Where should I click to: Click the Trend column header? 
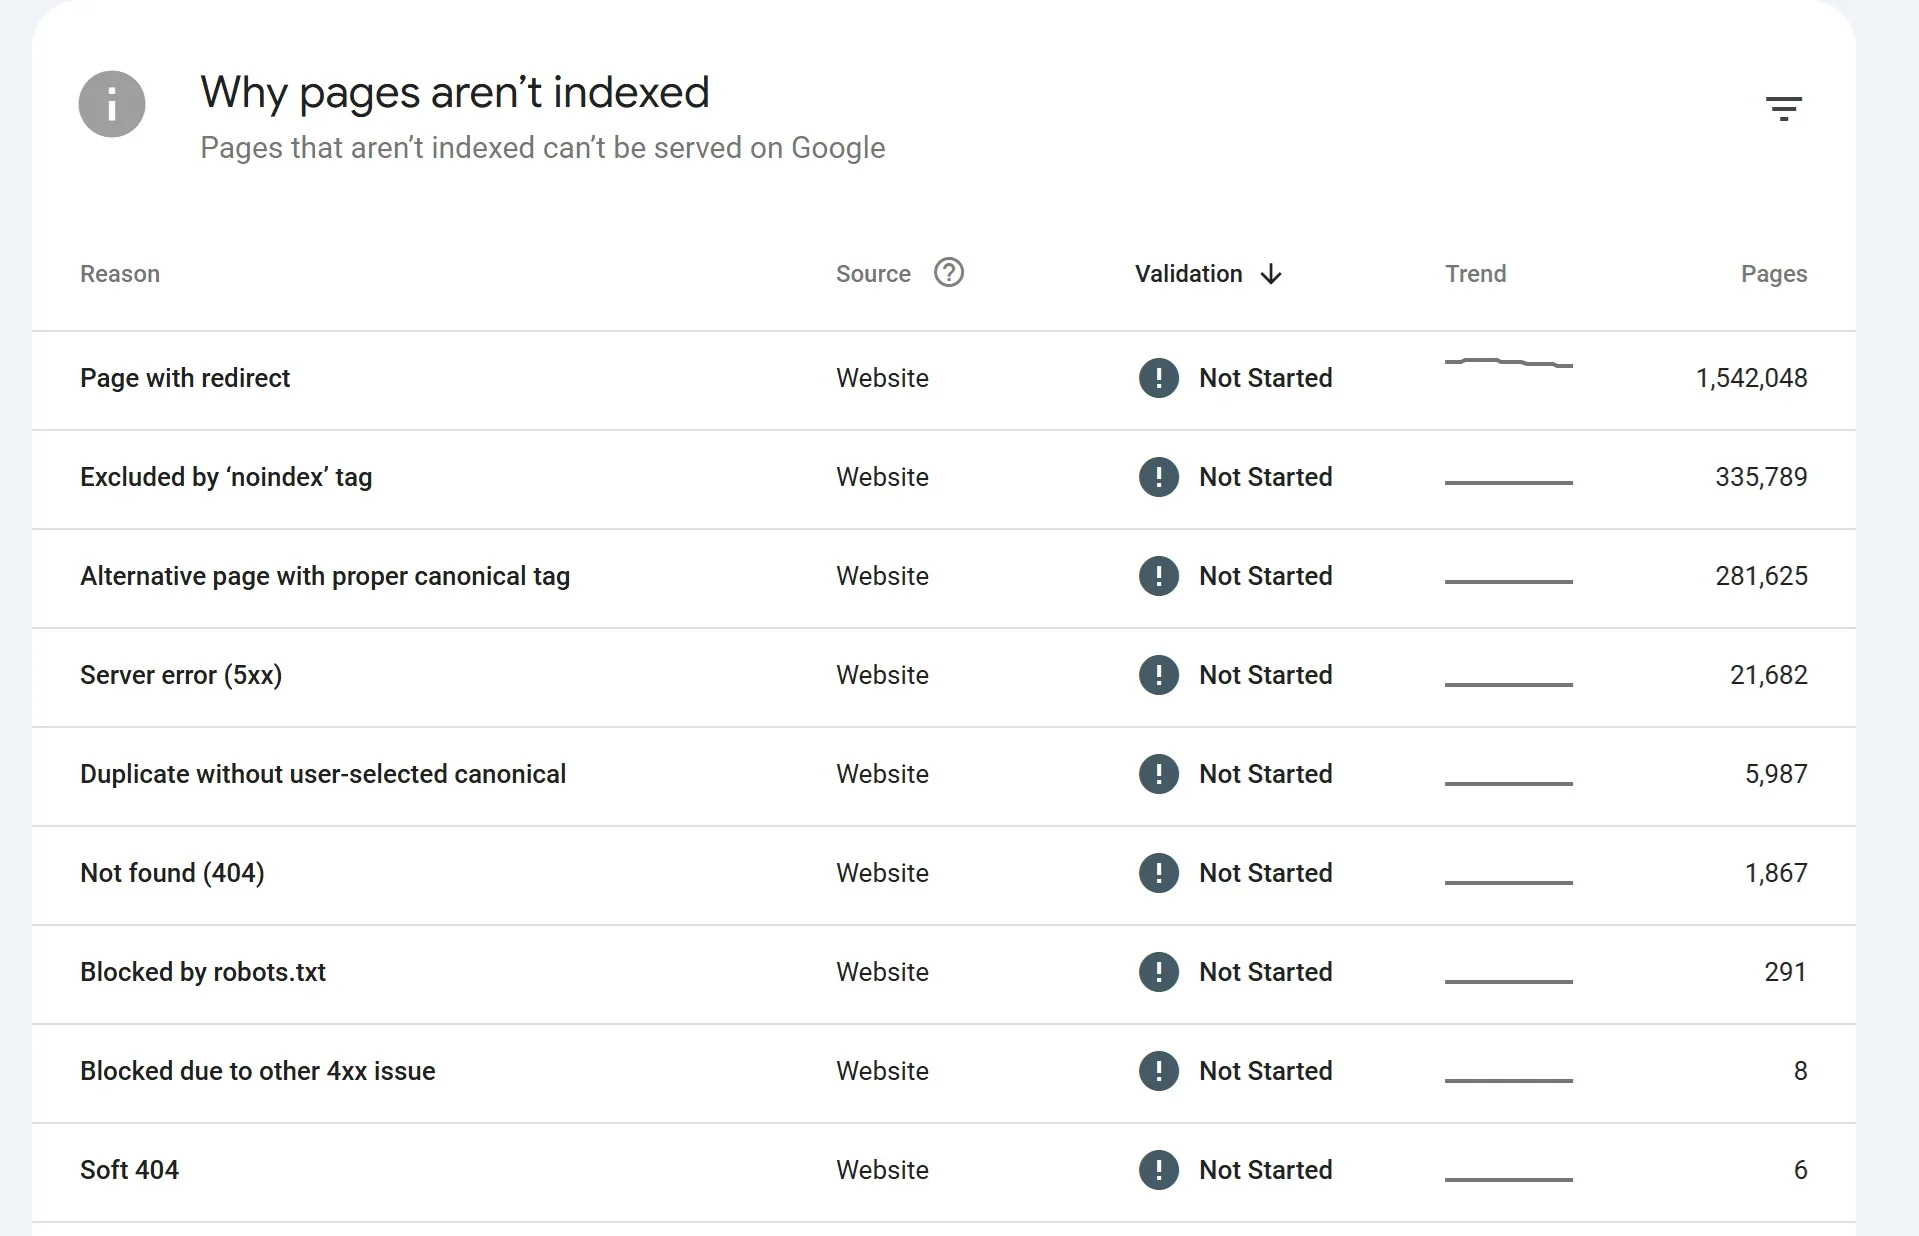click(1475, 274)
